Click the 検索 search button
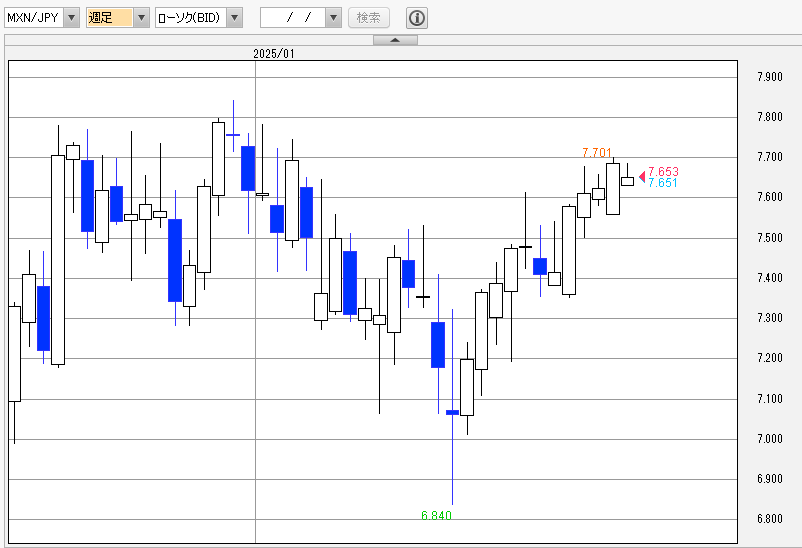Image resolution: width=802 pixels, height=548 pixels. tap(369, 18)
